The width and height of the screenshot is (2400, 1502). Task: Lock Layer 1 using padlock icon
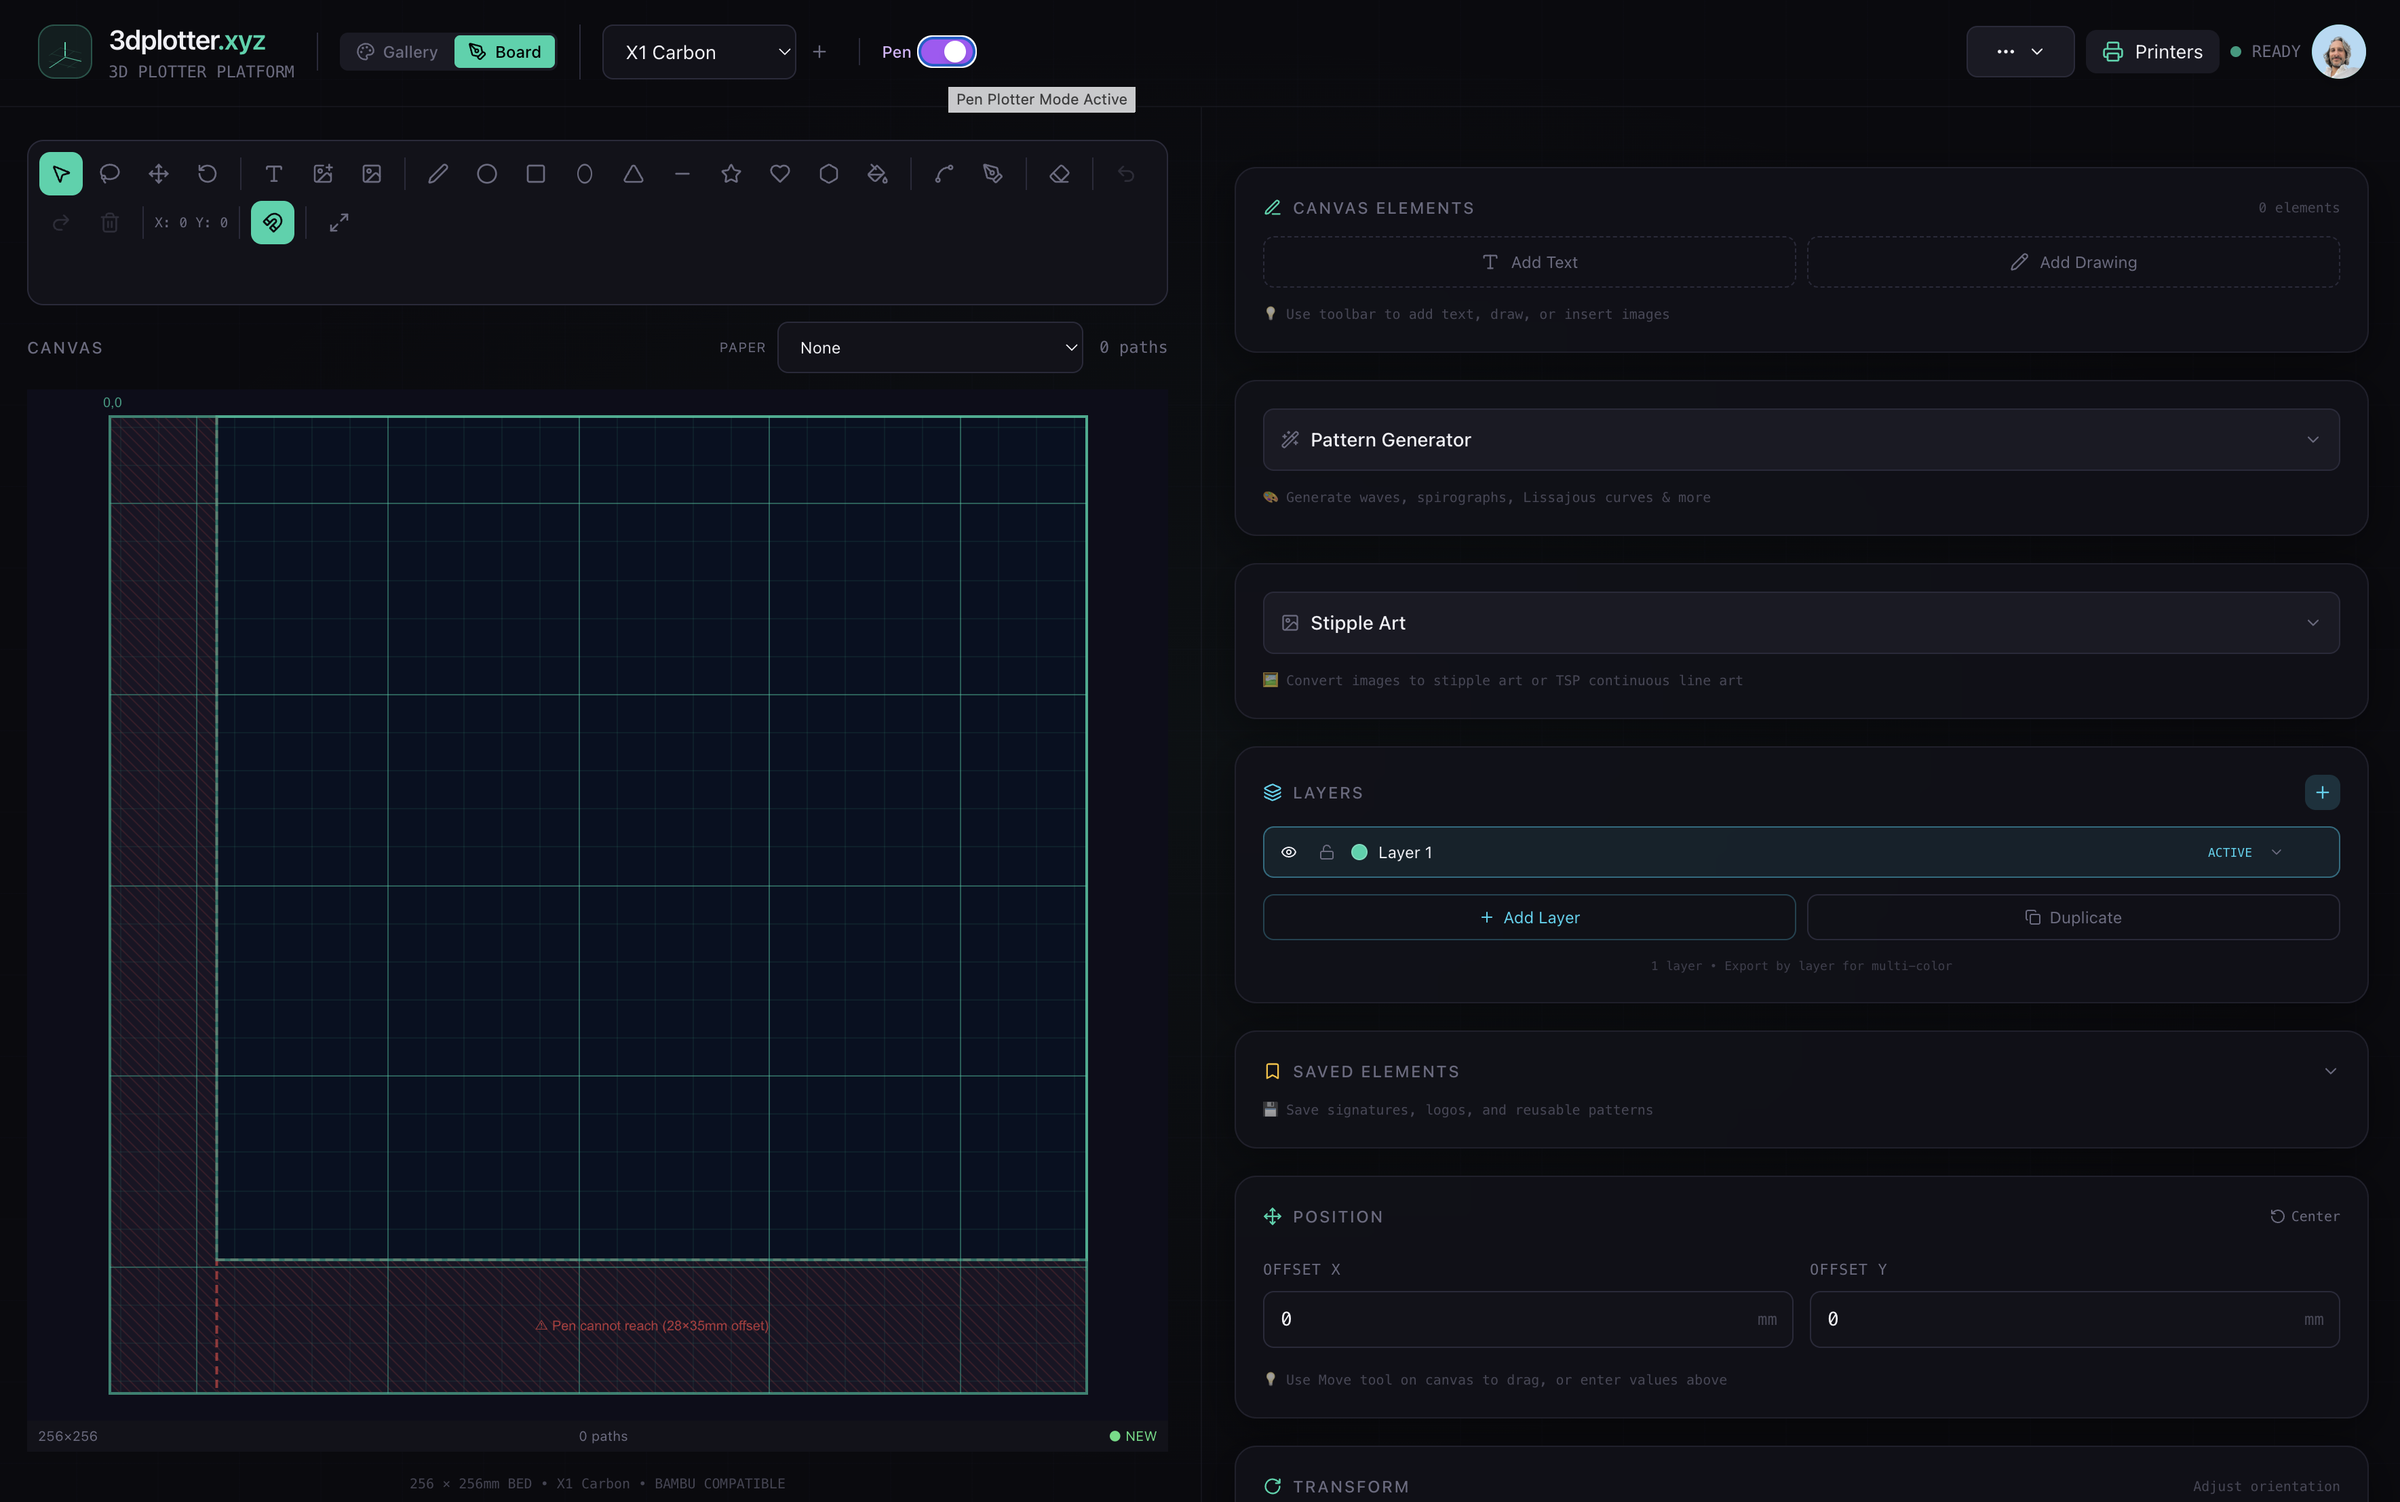pyautogui.click(x=1326, y=852)
